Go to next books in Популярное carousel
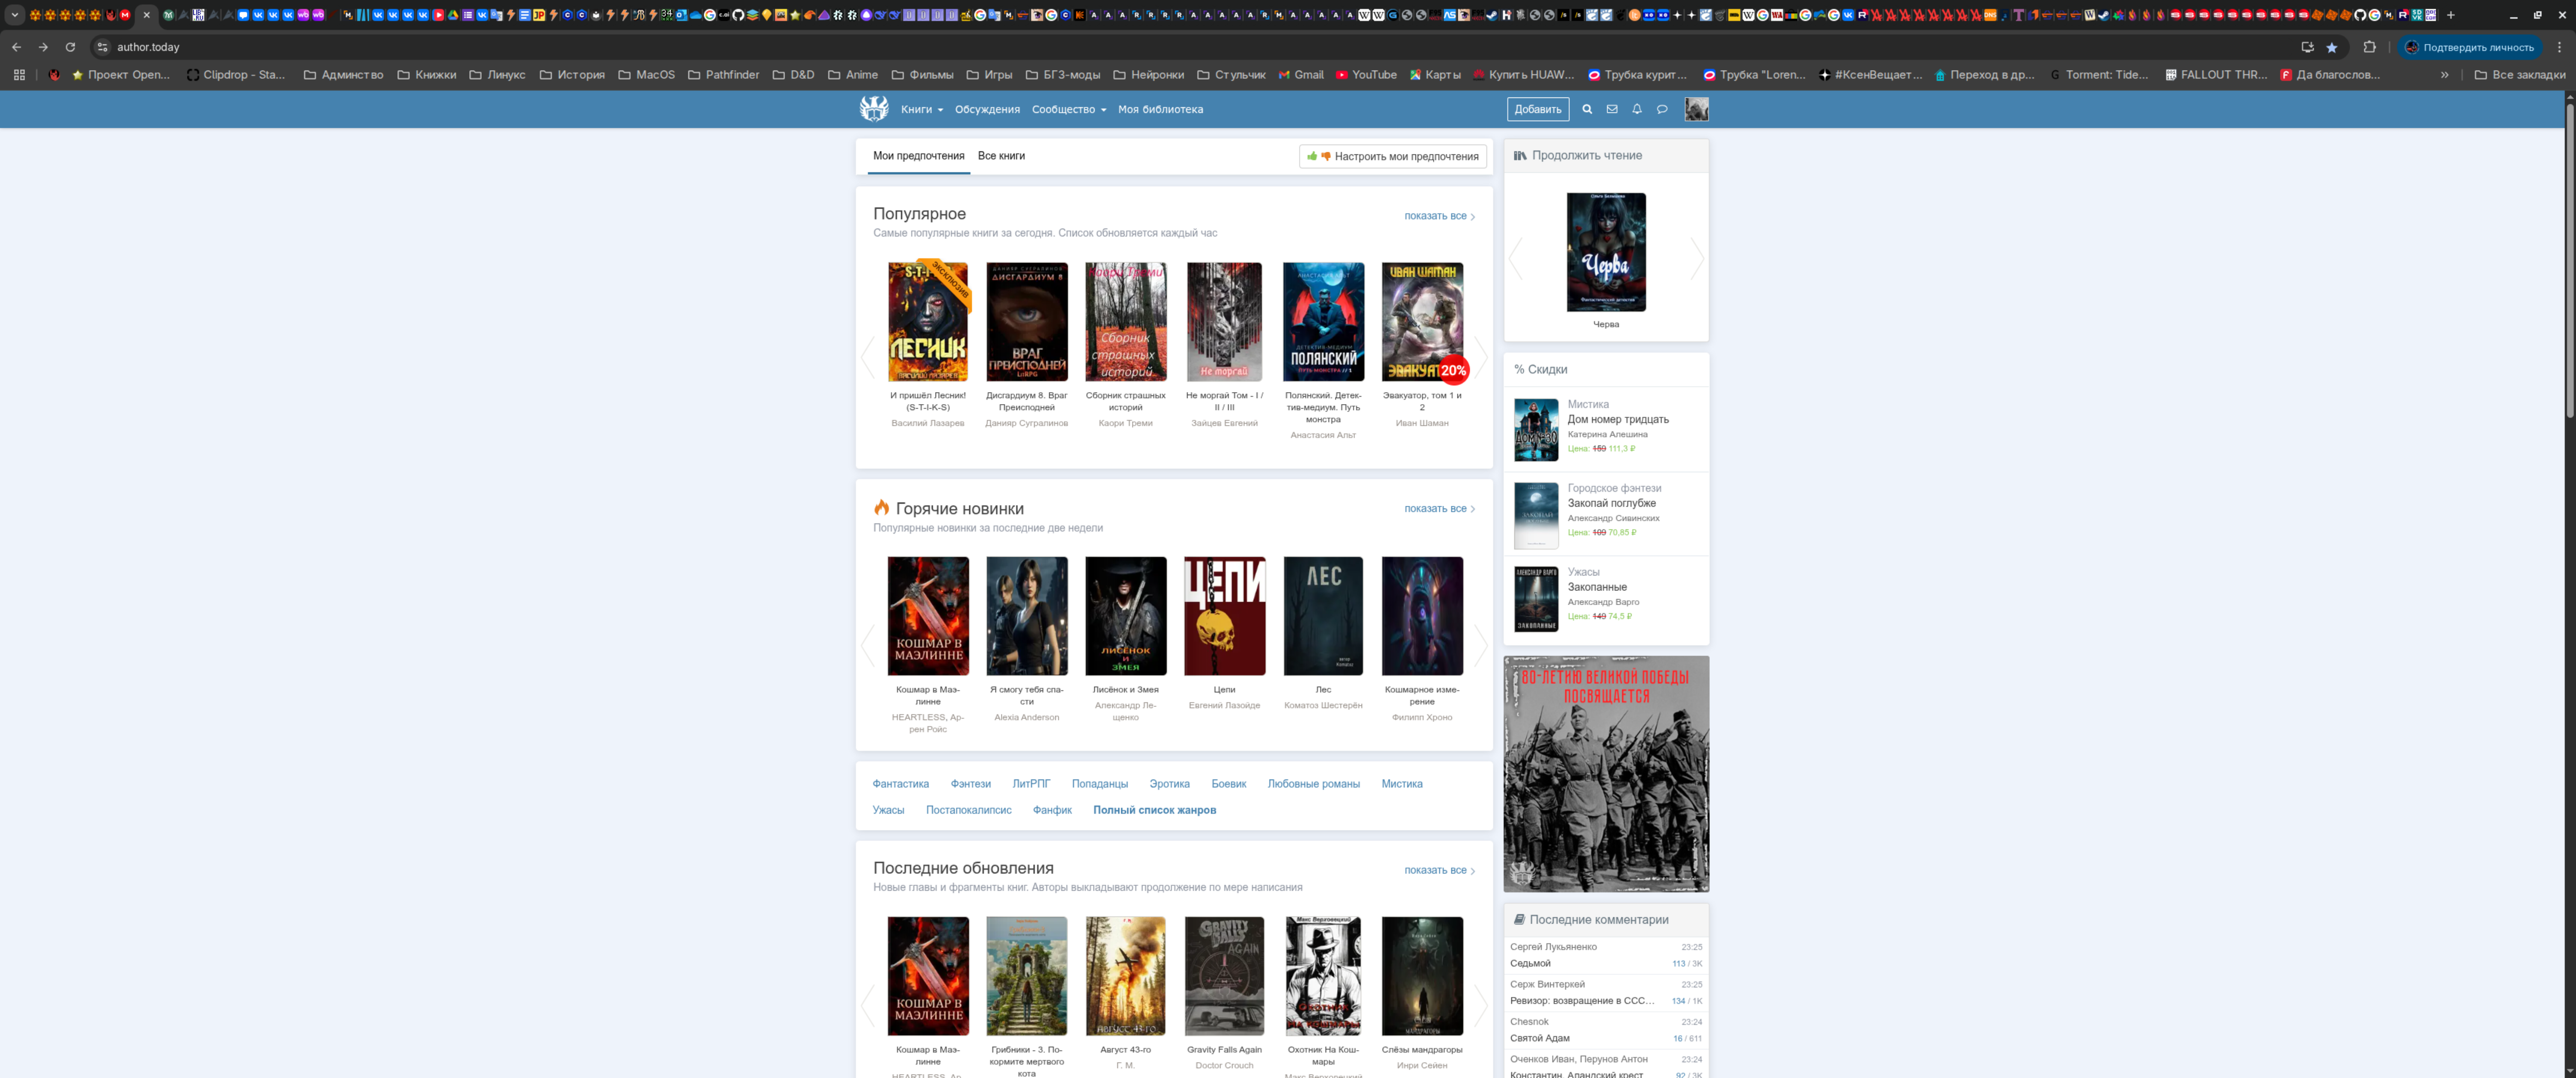Viewport: 2576px width, 1078px height. 1481,358
